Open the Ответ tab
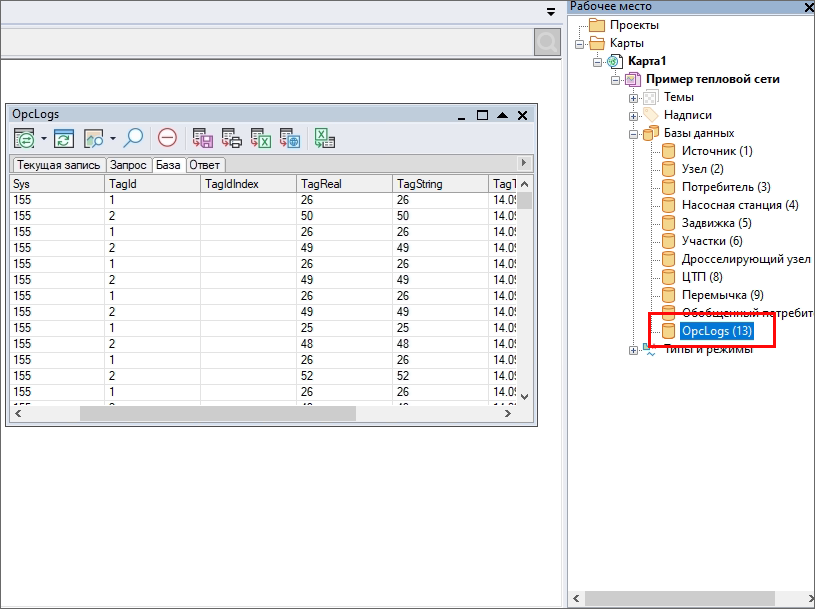The image size is (815, 609). tap(205, 164)
